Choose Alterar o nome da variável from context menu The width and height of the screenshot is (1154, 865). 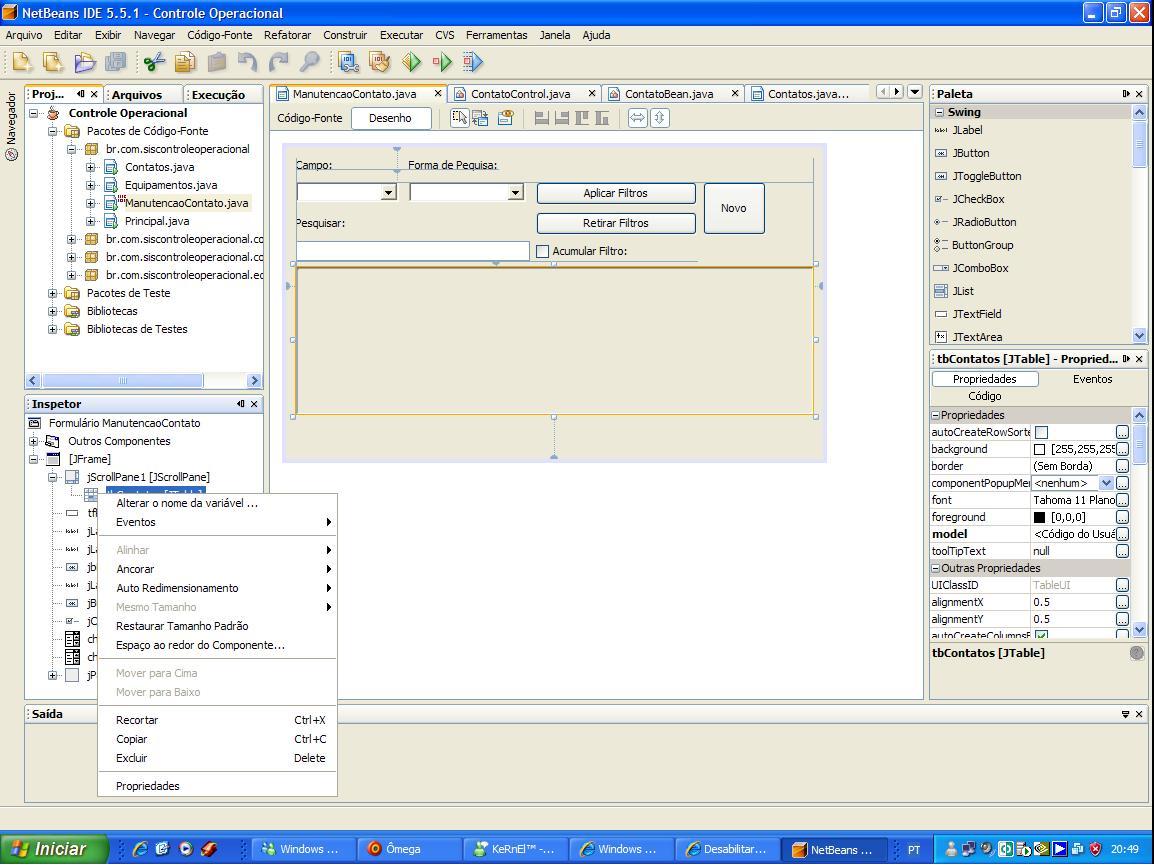tap(187, 504)
